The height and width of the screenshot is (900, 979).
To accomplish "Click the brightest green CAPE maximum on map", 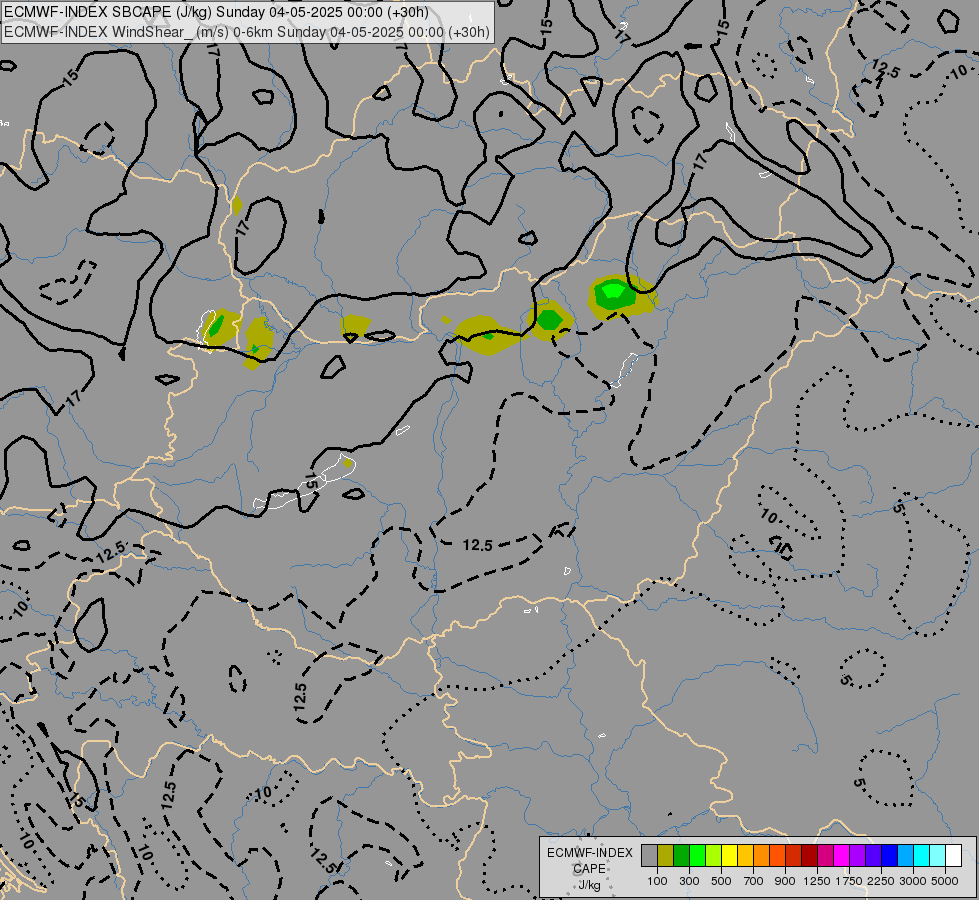I will pos(612,290).
